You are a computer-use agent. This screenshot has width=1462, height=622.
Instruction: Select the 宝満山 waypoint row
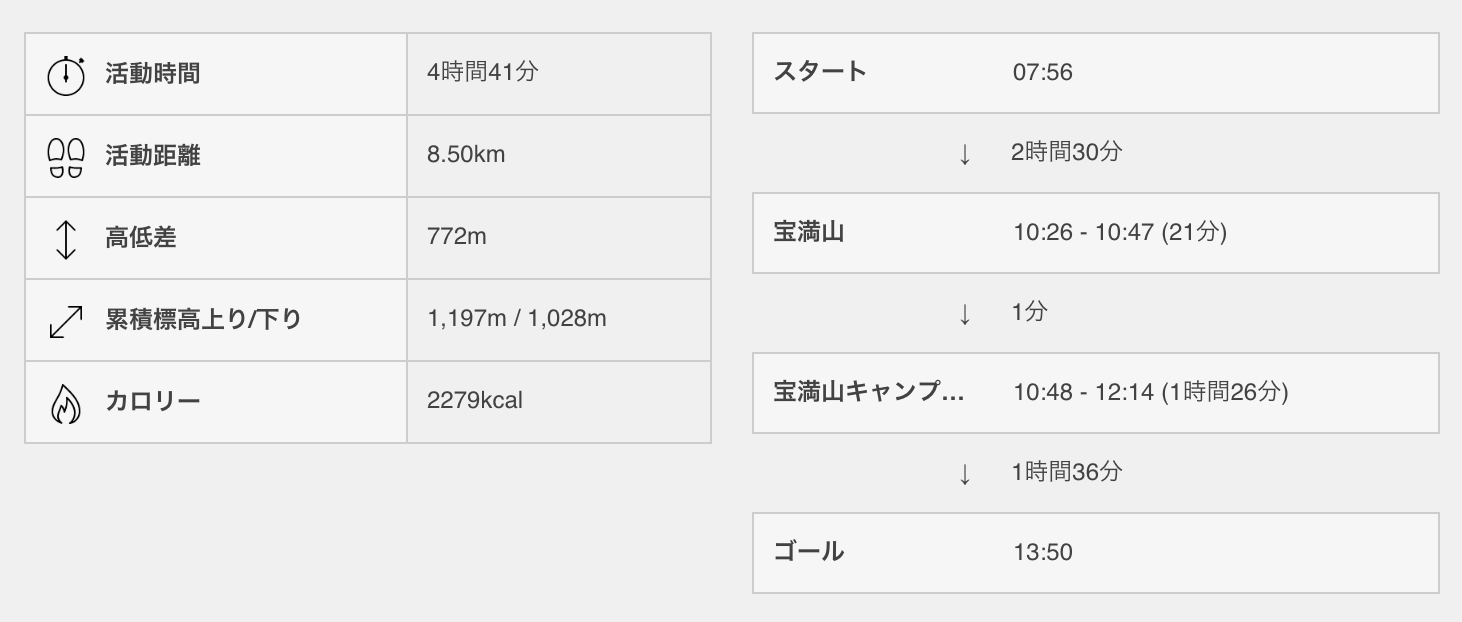(1096, 233)
